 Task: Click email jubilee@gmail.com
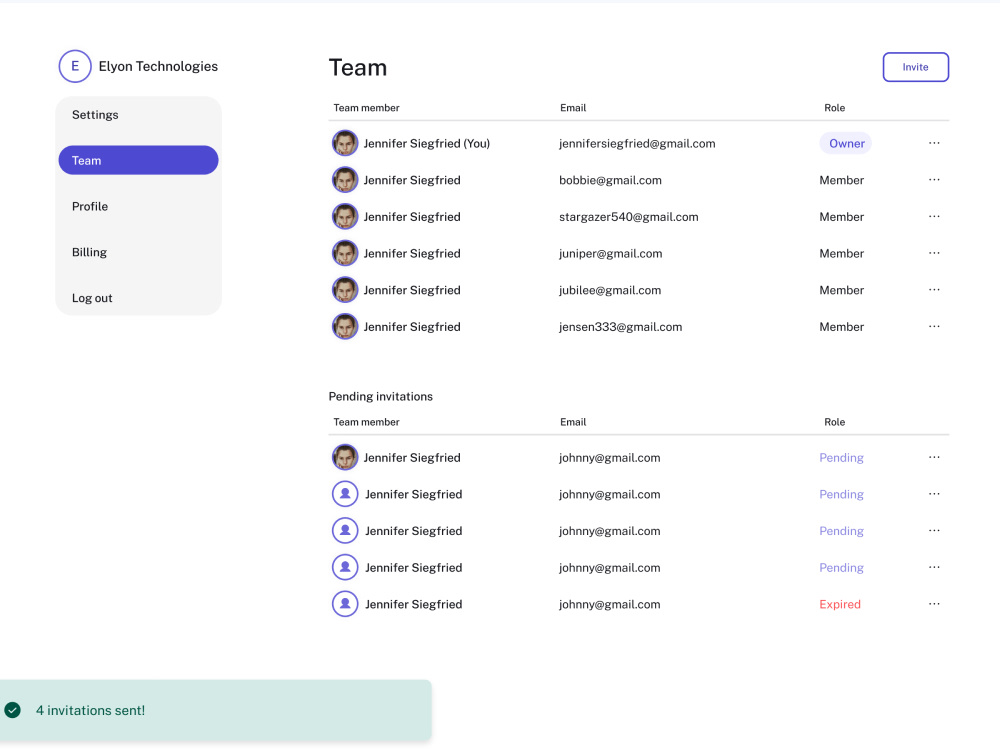tap(610, 290)
